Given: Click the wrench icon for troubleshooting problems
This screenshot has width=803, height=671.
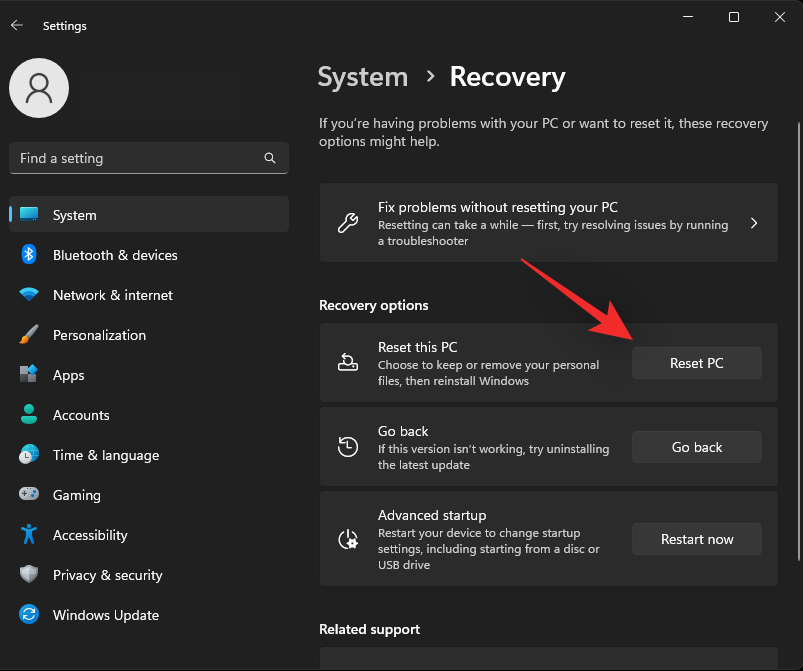Looking at the screenshot, I should pyautogui.click(x=345, y=222).
